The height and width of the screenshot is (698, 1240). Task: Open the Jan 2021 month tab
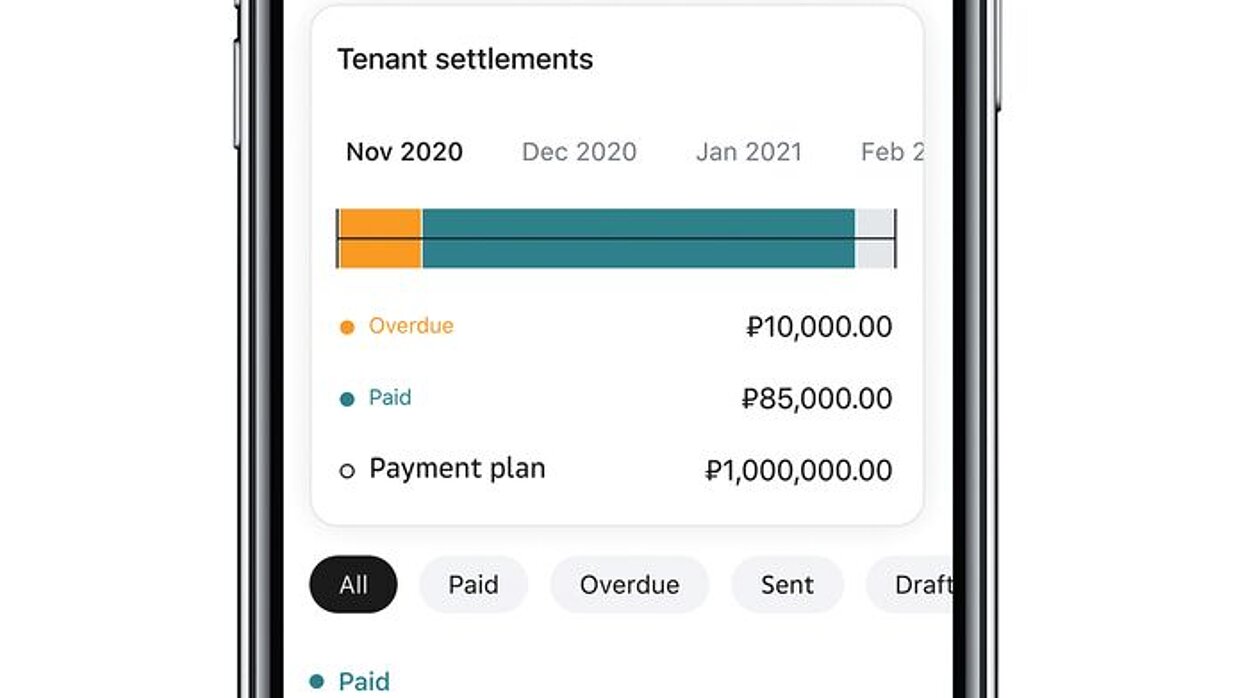(x=749, y=152)
